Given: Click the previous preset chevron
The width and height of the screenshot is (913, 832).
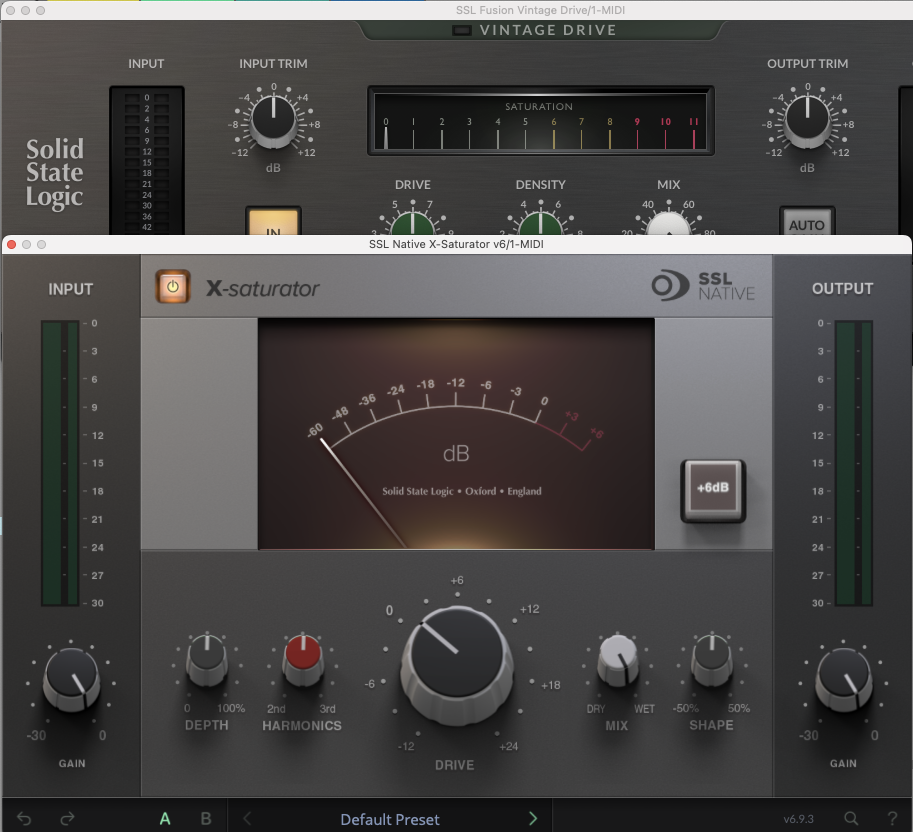Looking at the screenshot, I should tap(247, 818).
